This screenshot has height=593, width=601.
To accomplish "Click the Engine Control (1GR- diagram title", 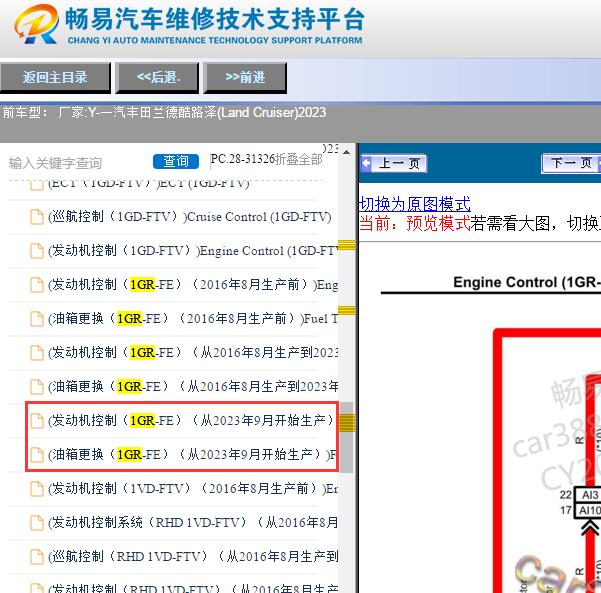I will click(x=527, y=283).
